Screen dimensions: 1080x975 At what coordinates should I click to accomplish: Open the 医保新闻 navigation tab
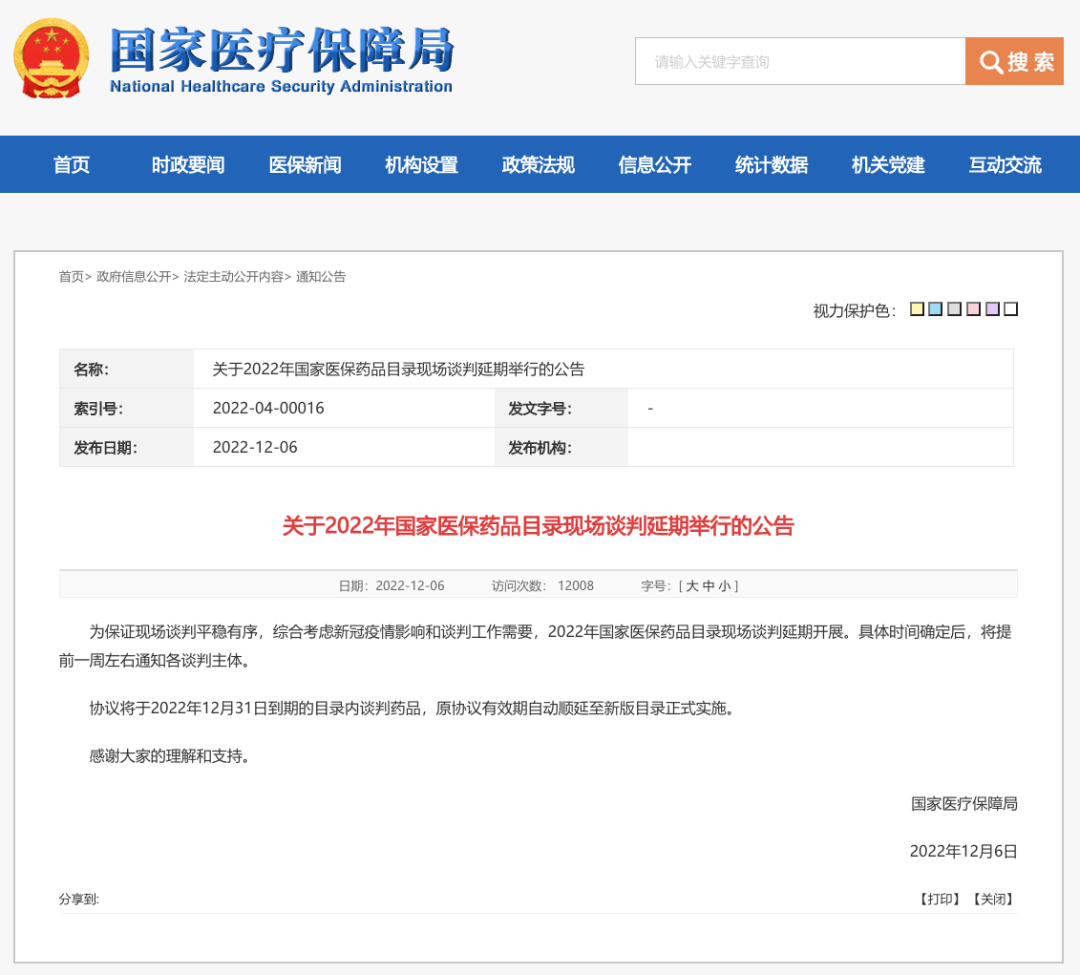coord(305,165)
